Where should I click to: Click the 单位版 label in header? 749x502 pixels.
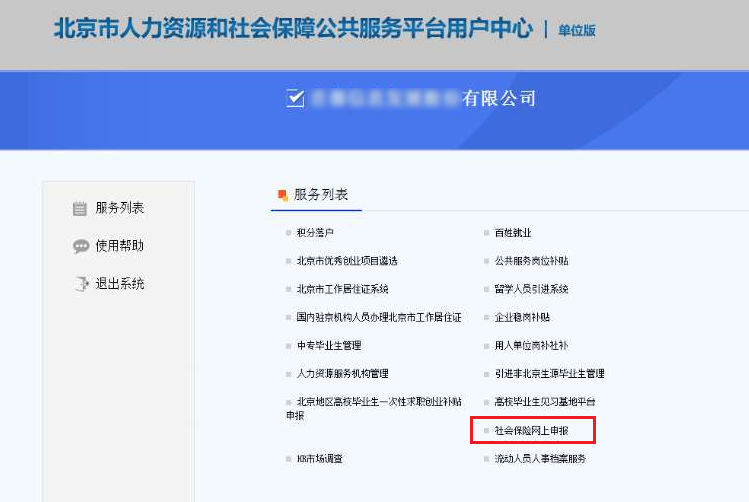pyautogui.click(x=576, y=30)
